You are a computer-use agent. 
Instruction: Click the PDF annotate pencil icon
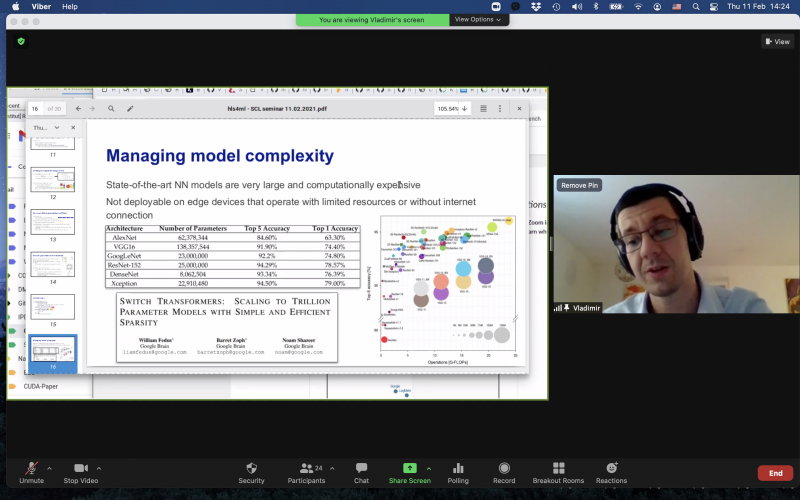point(130,109)
